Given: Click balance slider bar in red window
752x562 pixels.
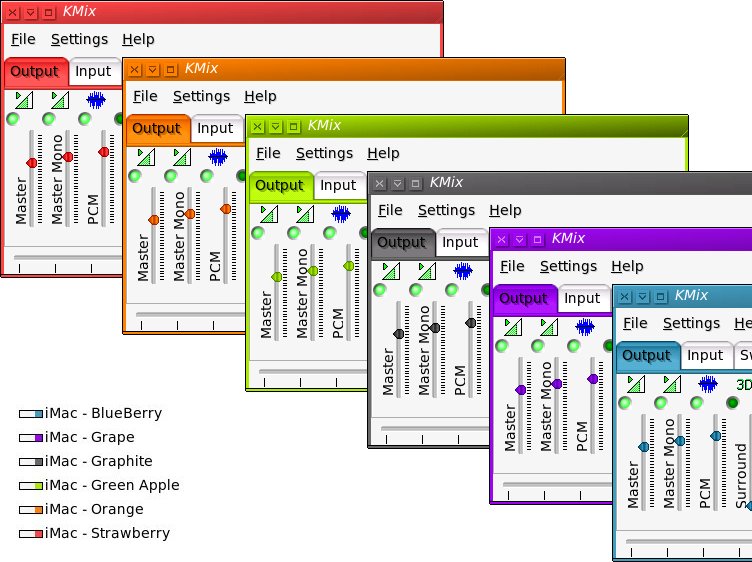Looking at the screenshot, I should [x=67, y=258].
